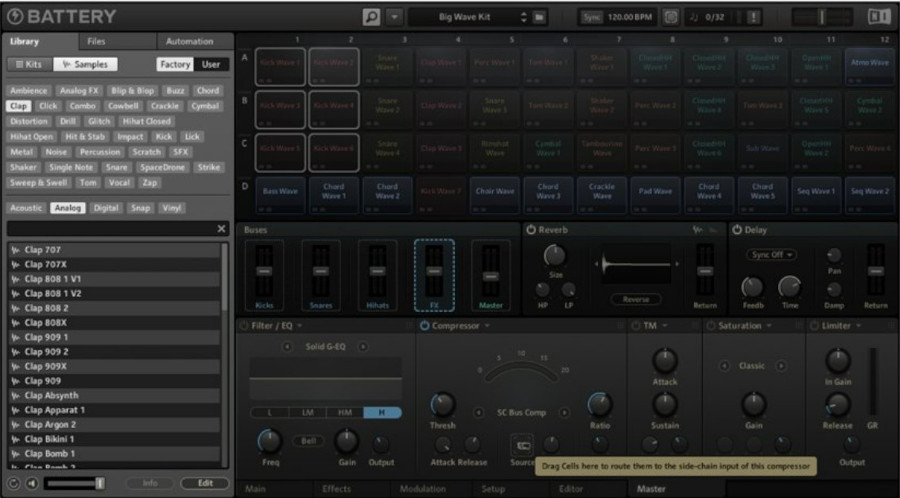Clear the search with the X icon
This screenshot has width=900, height=498.
(x=222, y=229)
